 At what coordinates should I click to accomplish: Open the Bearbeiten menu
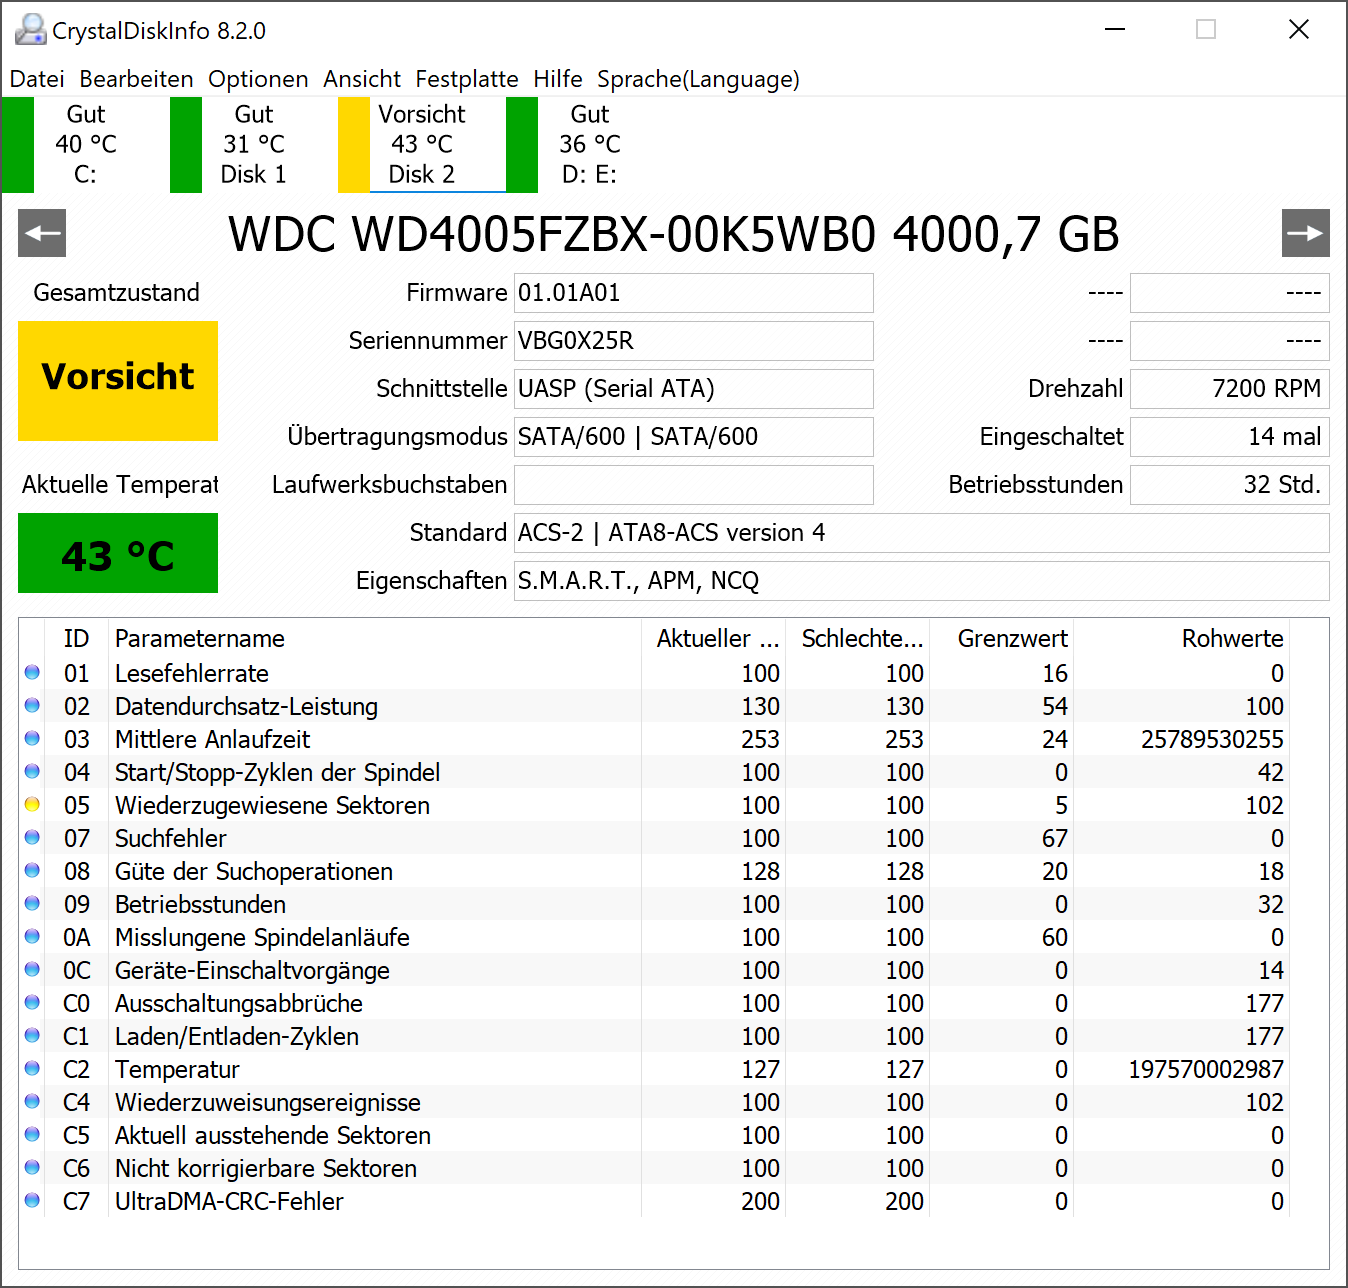(x=136, y=79)
